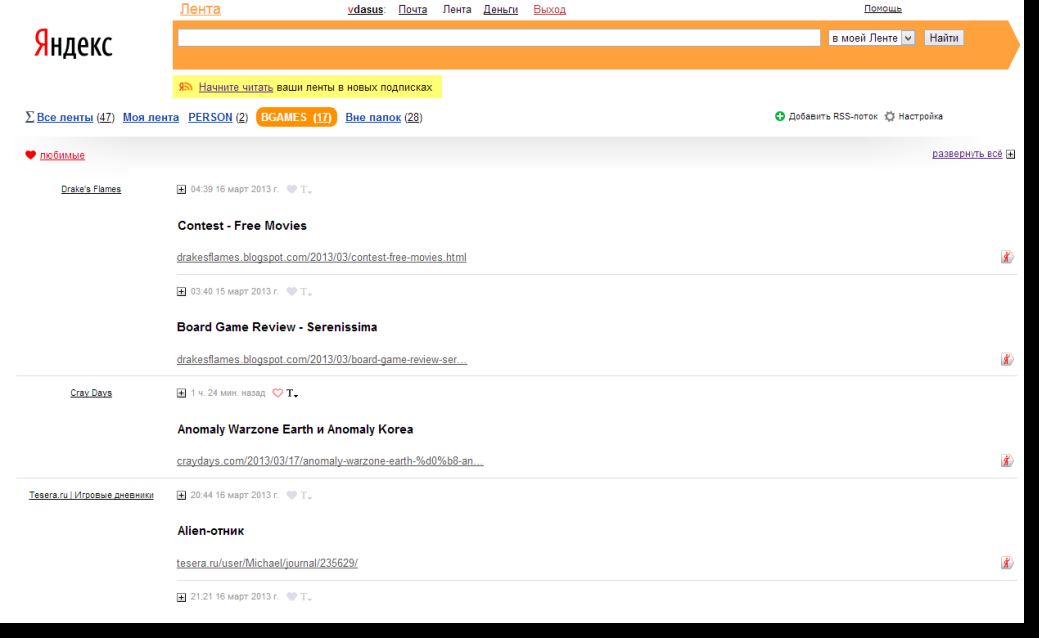The height and width of the screenshot is (638, 1039).
Task: Click the sigma icon before Все ленты
Action: pyautogui.click(x=29, y=117)
